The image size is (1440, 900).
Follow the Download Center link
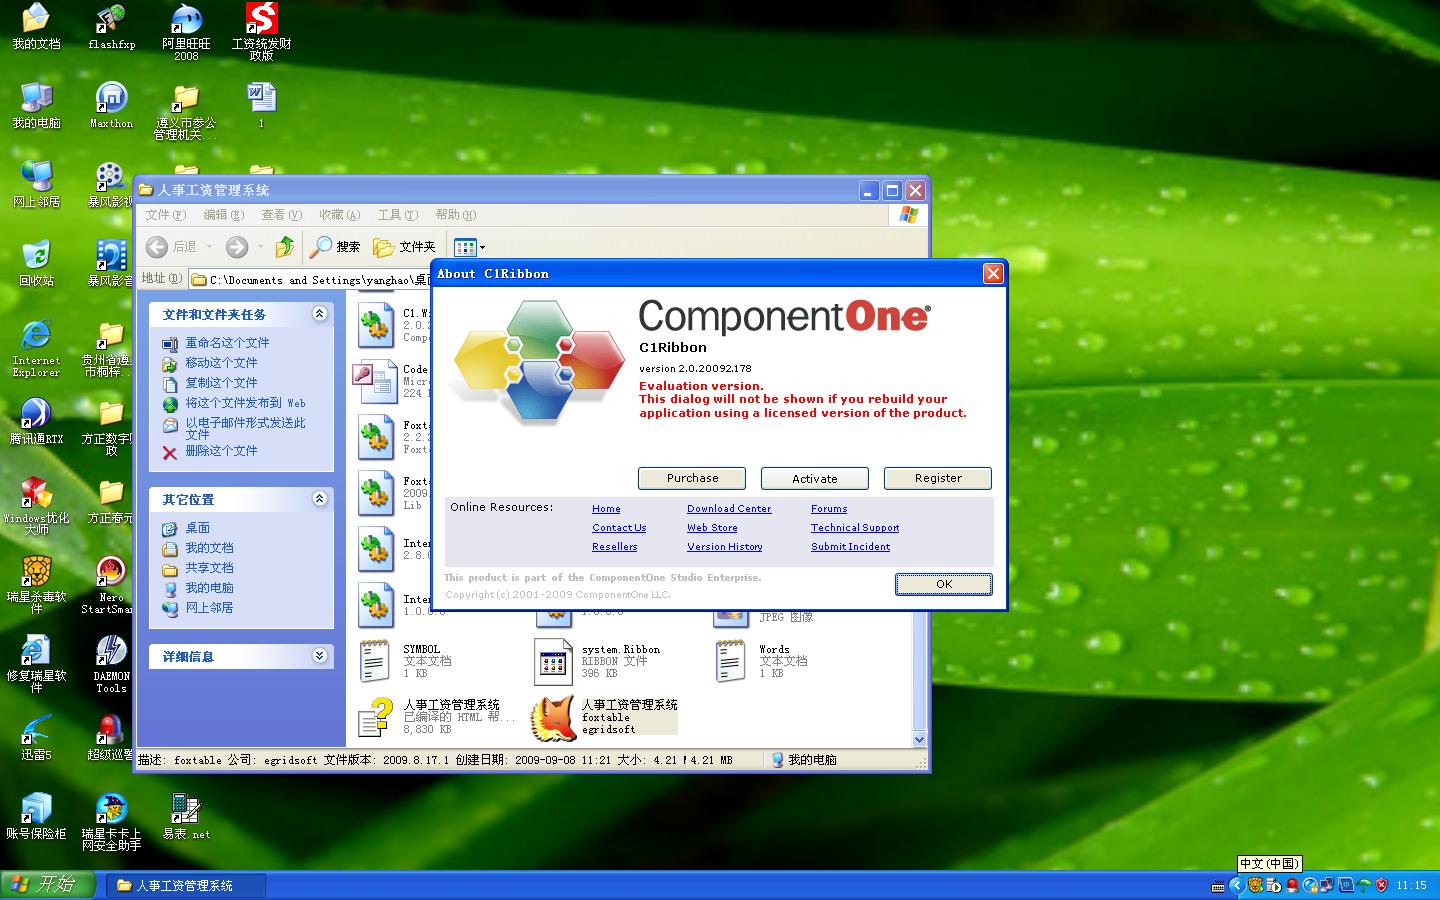point(729,509)
